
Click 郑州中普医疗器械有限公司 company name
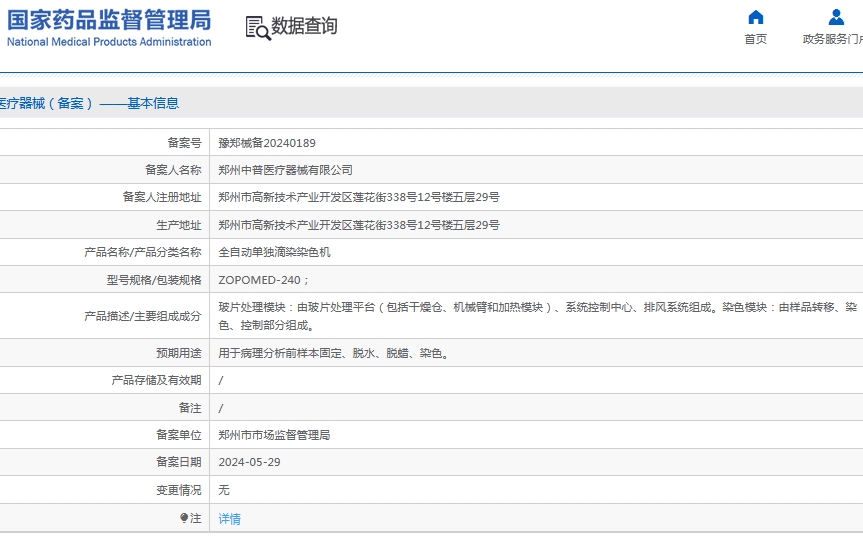(x=285, y=170)
